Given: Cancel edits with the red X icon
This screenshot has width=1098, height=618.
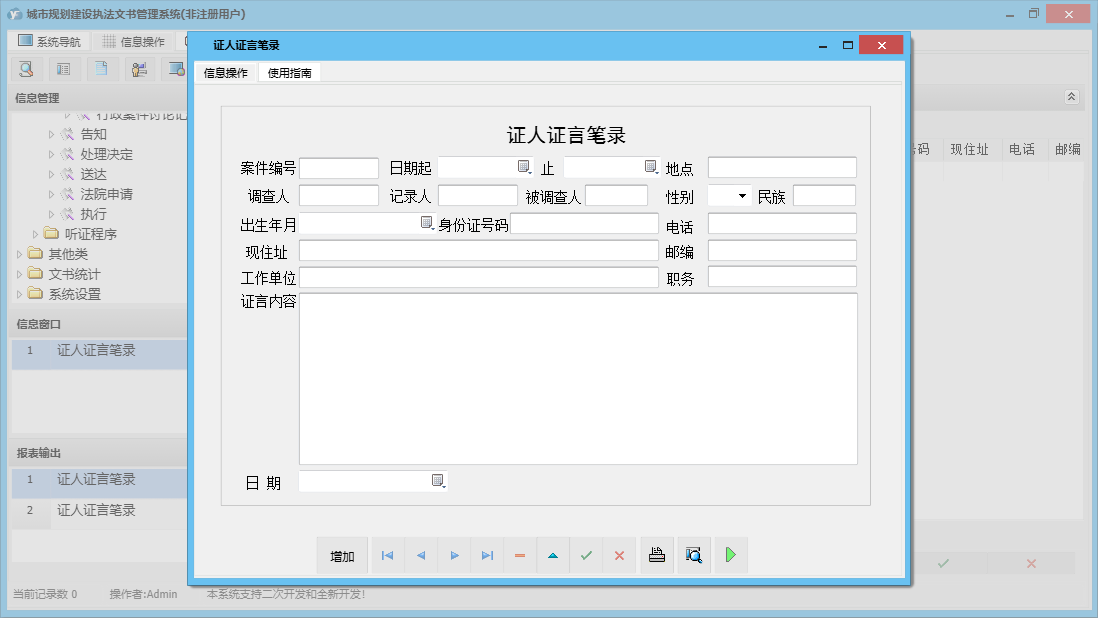Looking at the screenshot, I should coord(619,555).
